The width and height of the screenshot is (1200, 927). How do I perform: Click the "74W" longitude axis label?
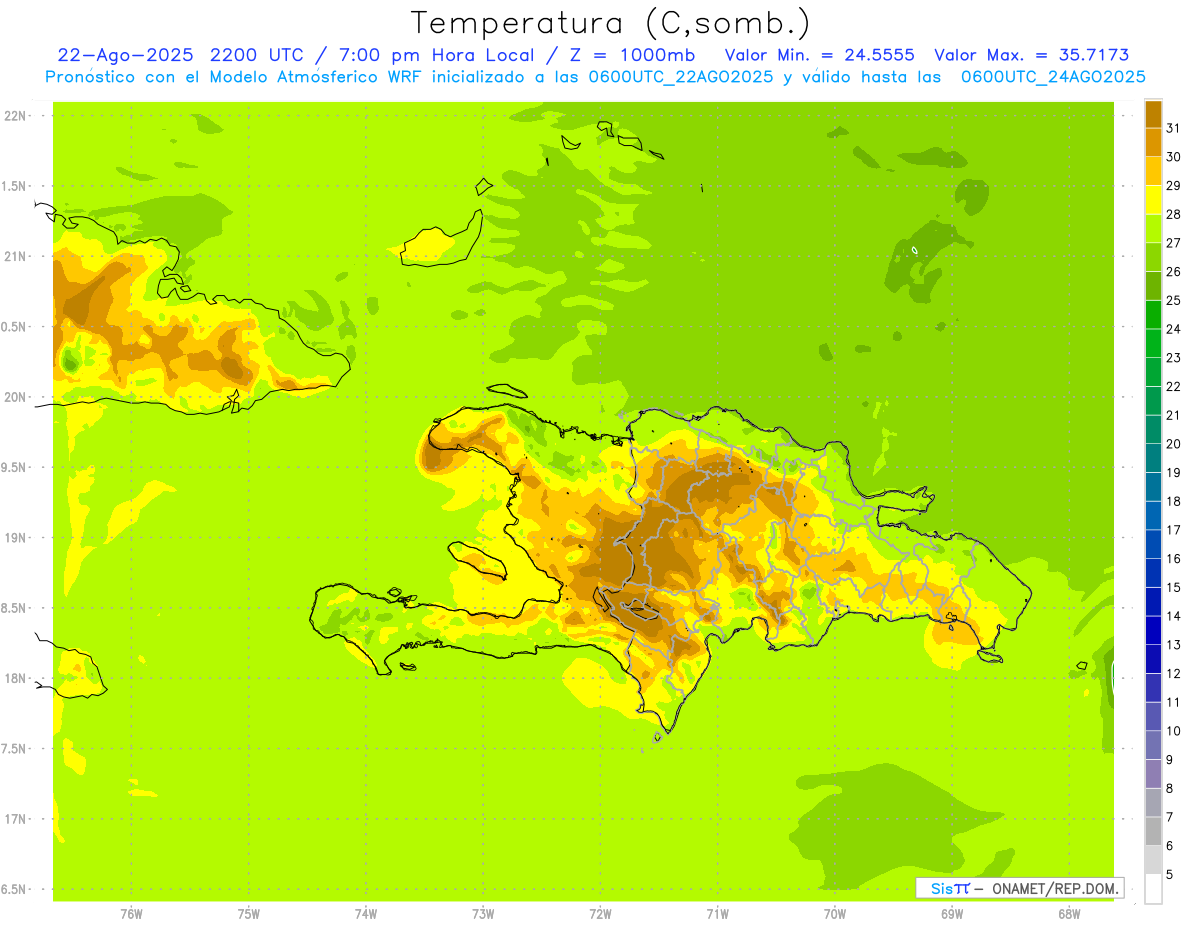[x=366, y=913]
